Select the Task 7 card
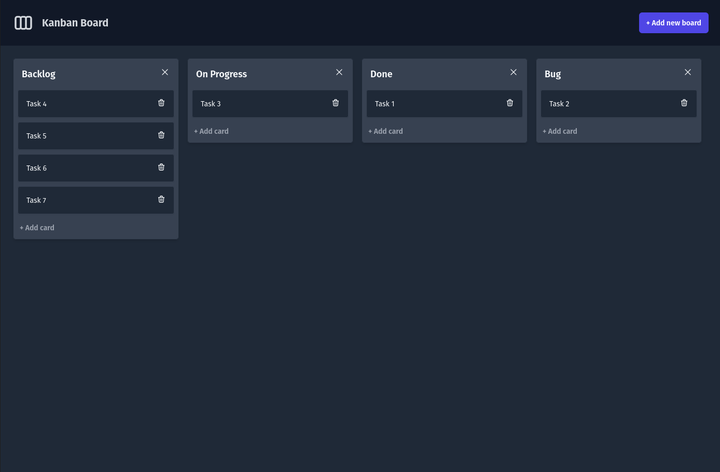The height and width of the screenshot is (472, 720). point(96,200)
